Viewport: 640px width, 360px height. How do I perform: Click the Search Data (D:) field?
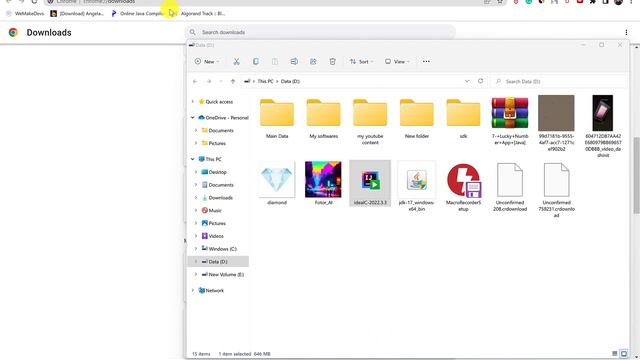coord(558,82)
